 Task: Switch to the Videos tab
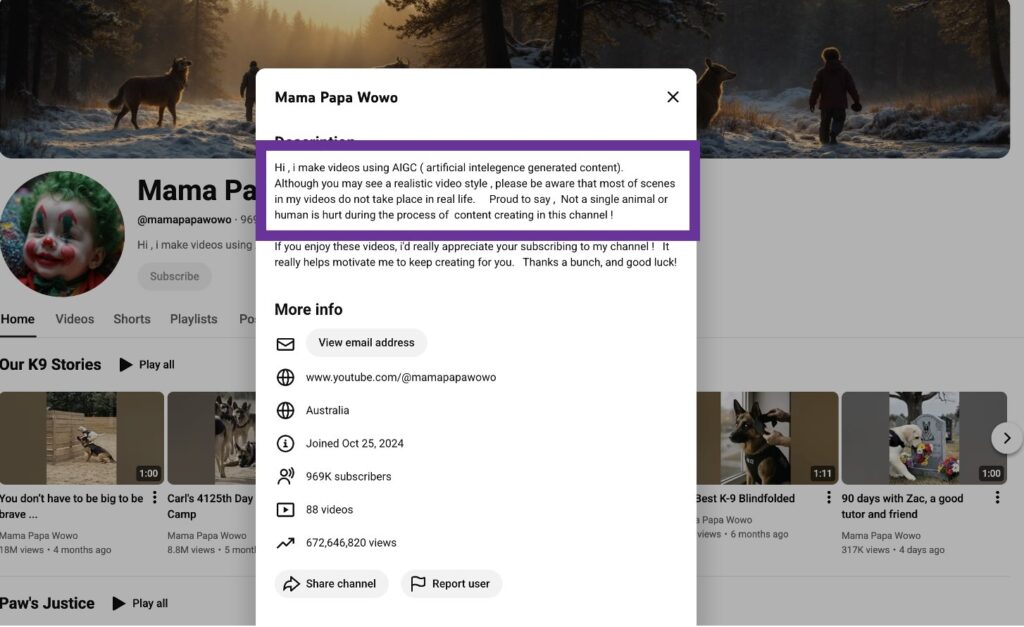(x=74, y=319)
